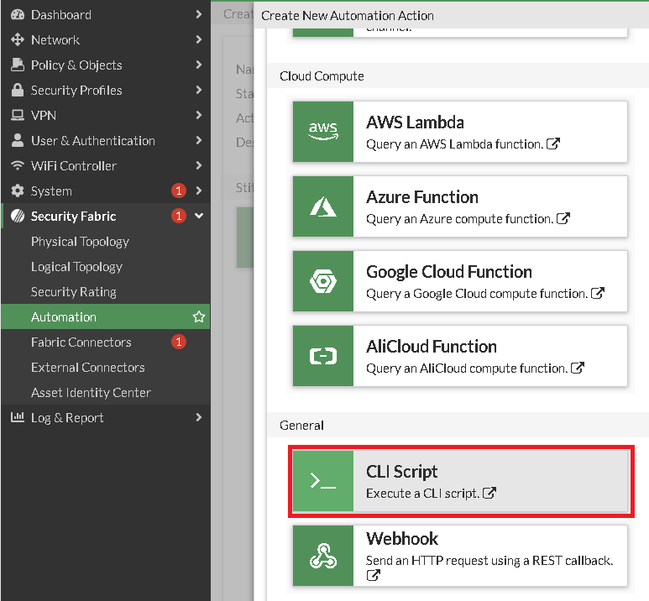Expand the Log & Report menu
This screenshot has width=649, height=601.
[x=199, y=418]
